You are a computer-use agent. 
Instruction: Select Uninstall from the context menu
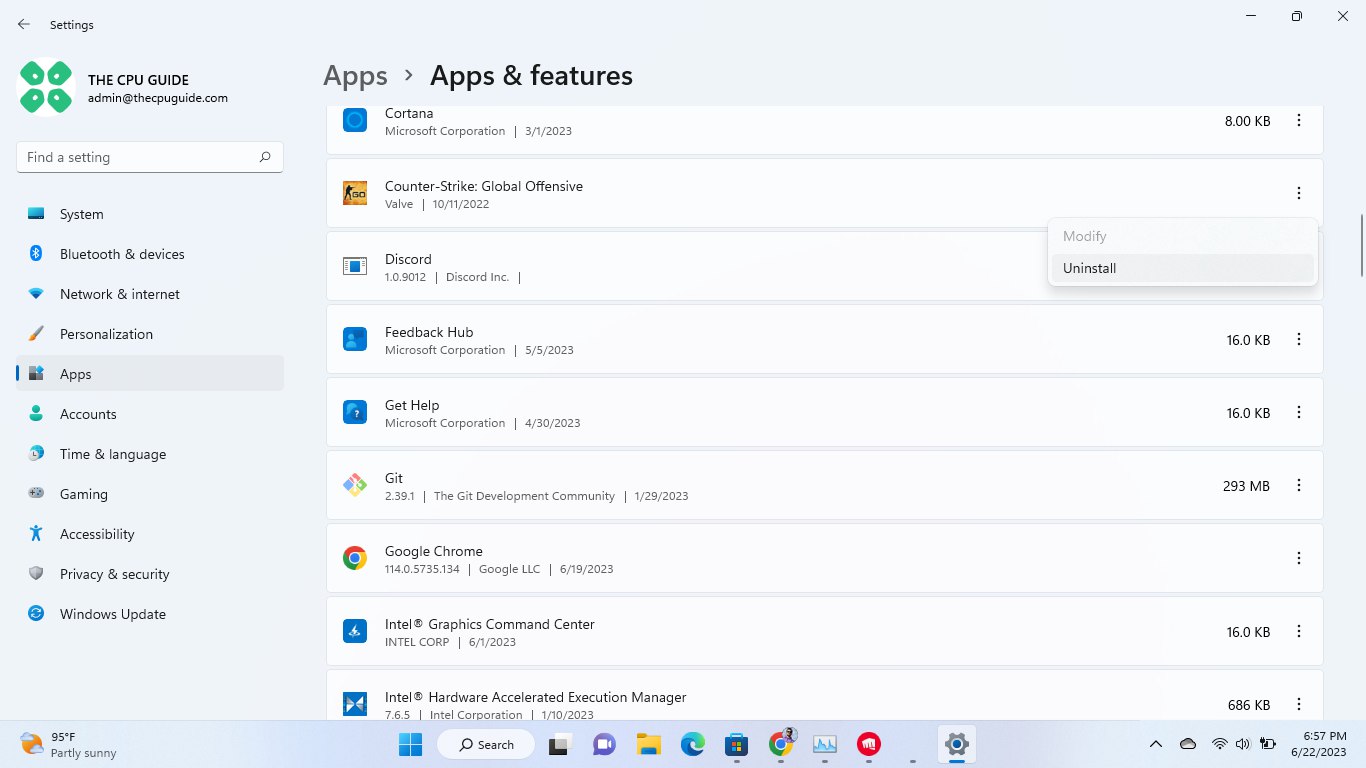[1182, 268]
